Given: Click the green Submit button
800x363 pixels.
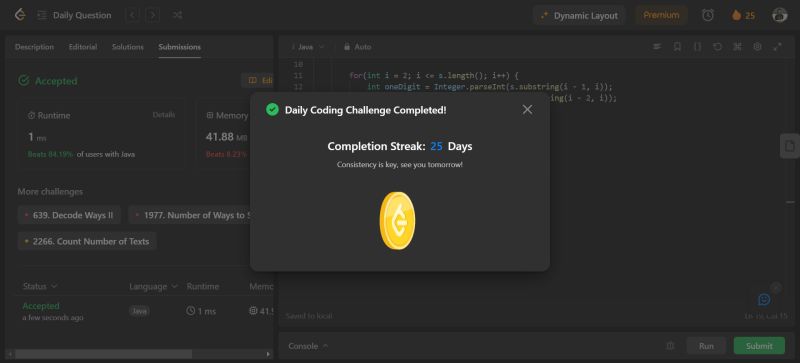Looking at the screenshot, I should 759,346.
